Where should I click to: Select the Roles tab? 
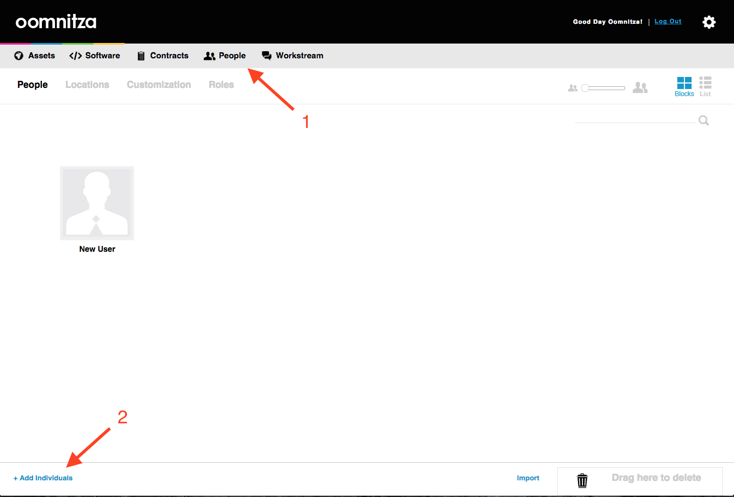coord(221,85)
